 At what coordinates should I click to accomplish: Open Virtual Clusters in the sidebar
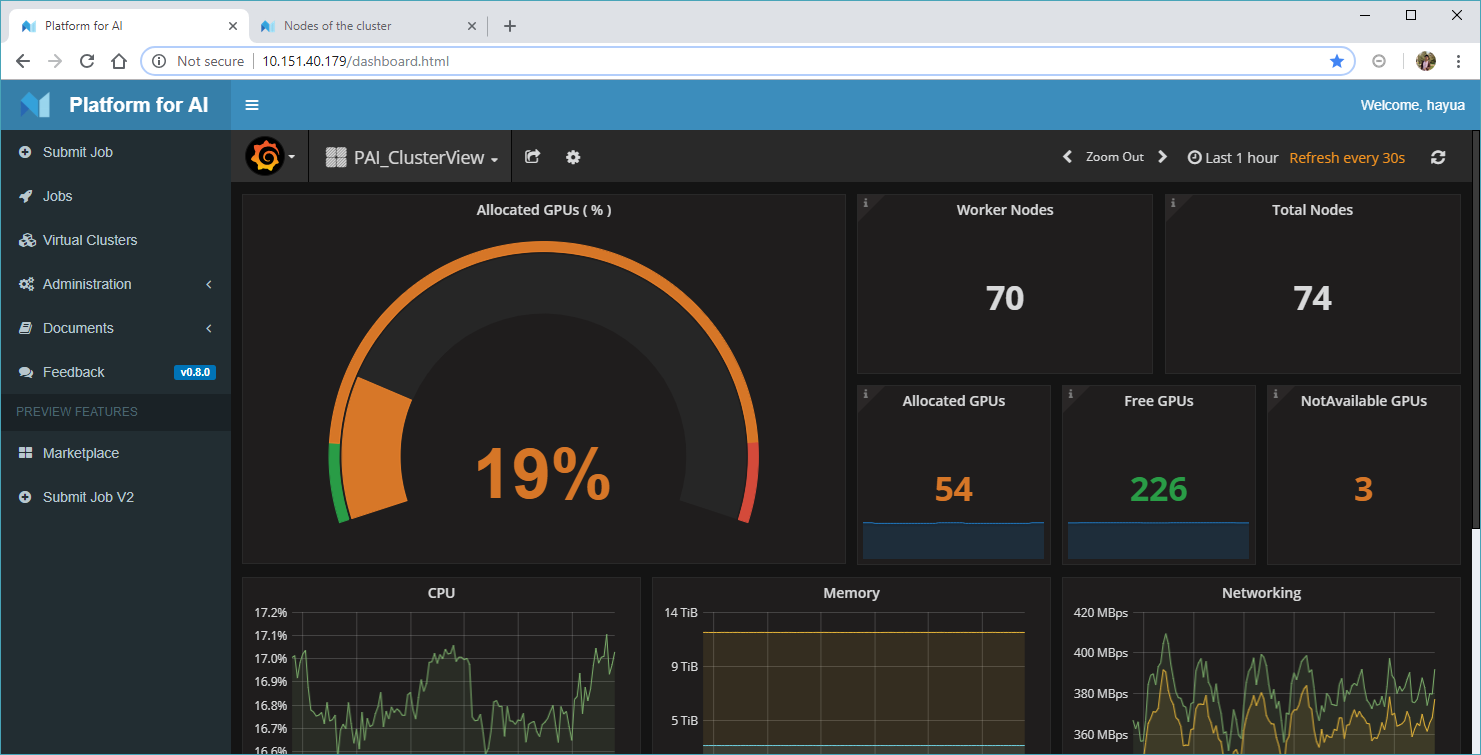(116, 240)
